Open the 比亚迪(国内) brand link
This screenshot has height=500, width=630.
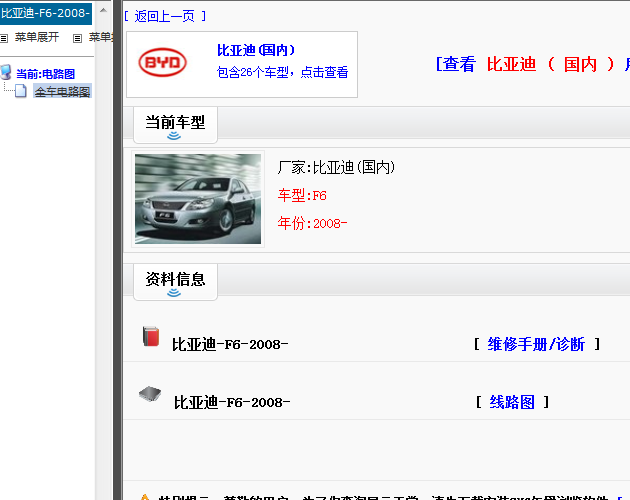256,50
